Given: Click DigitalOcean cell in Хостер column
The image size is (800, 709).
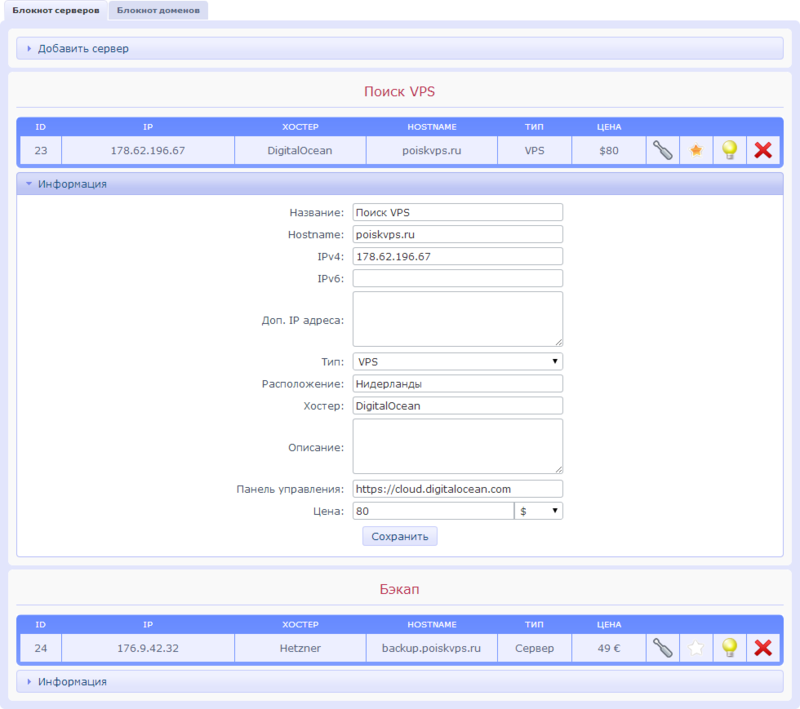Looking at the screenshot, I should [300, 150].
